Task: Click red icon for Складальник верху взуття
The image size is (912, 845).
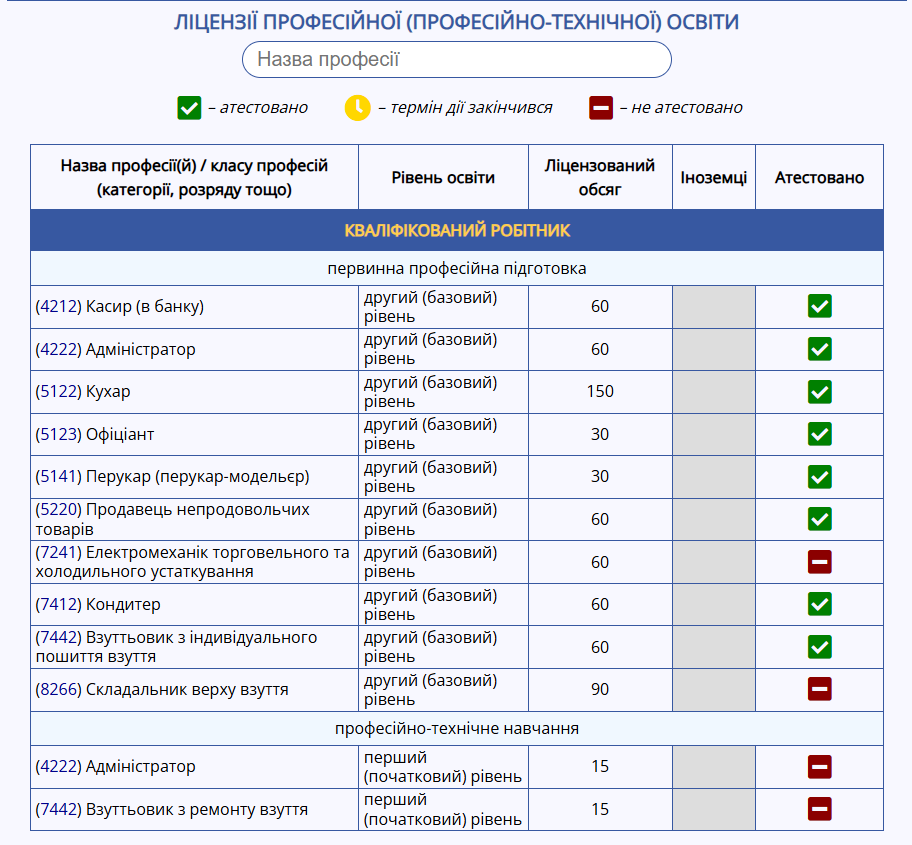Action: [819, 690]
